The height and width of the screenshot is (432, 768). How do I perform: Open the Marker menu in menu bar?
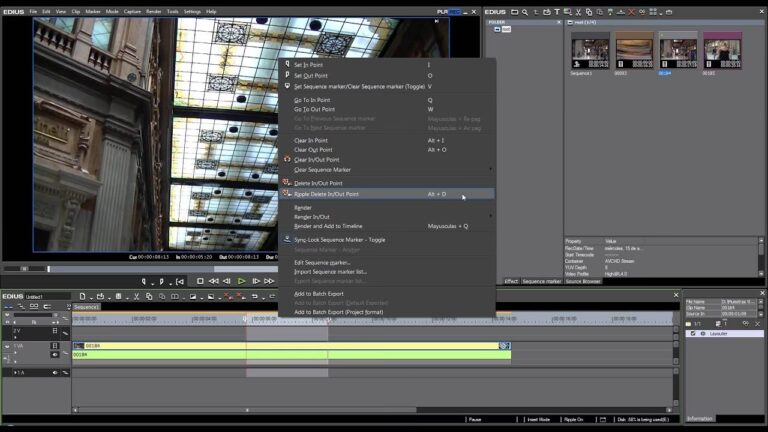coord(92,11)
